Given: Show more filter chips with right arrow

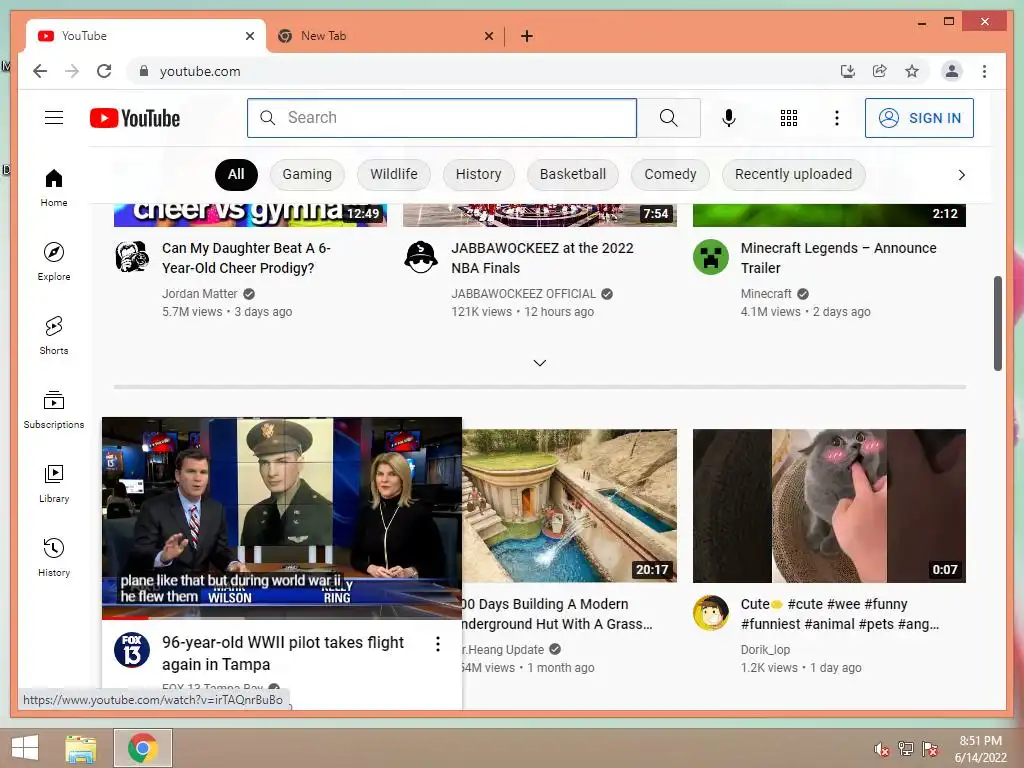Looking at the screenshot, I should (x=961, y=175).
